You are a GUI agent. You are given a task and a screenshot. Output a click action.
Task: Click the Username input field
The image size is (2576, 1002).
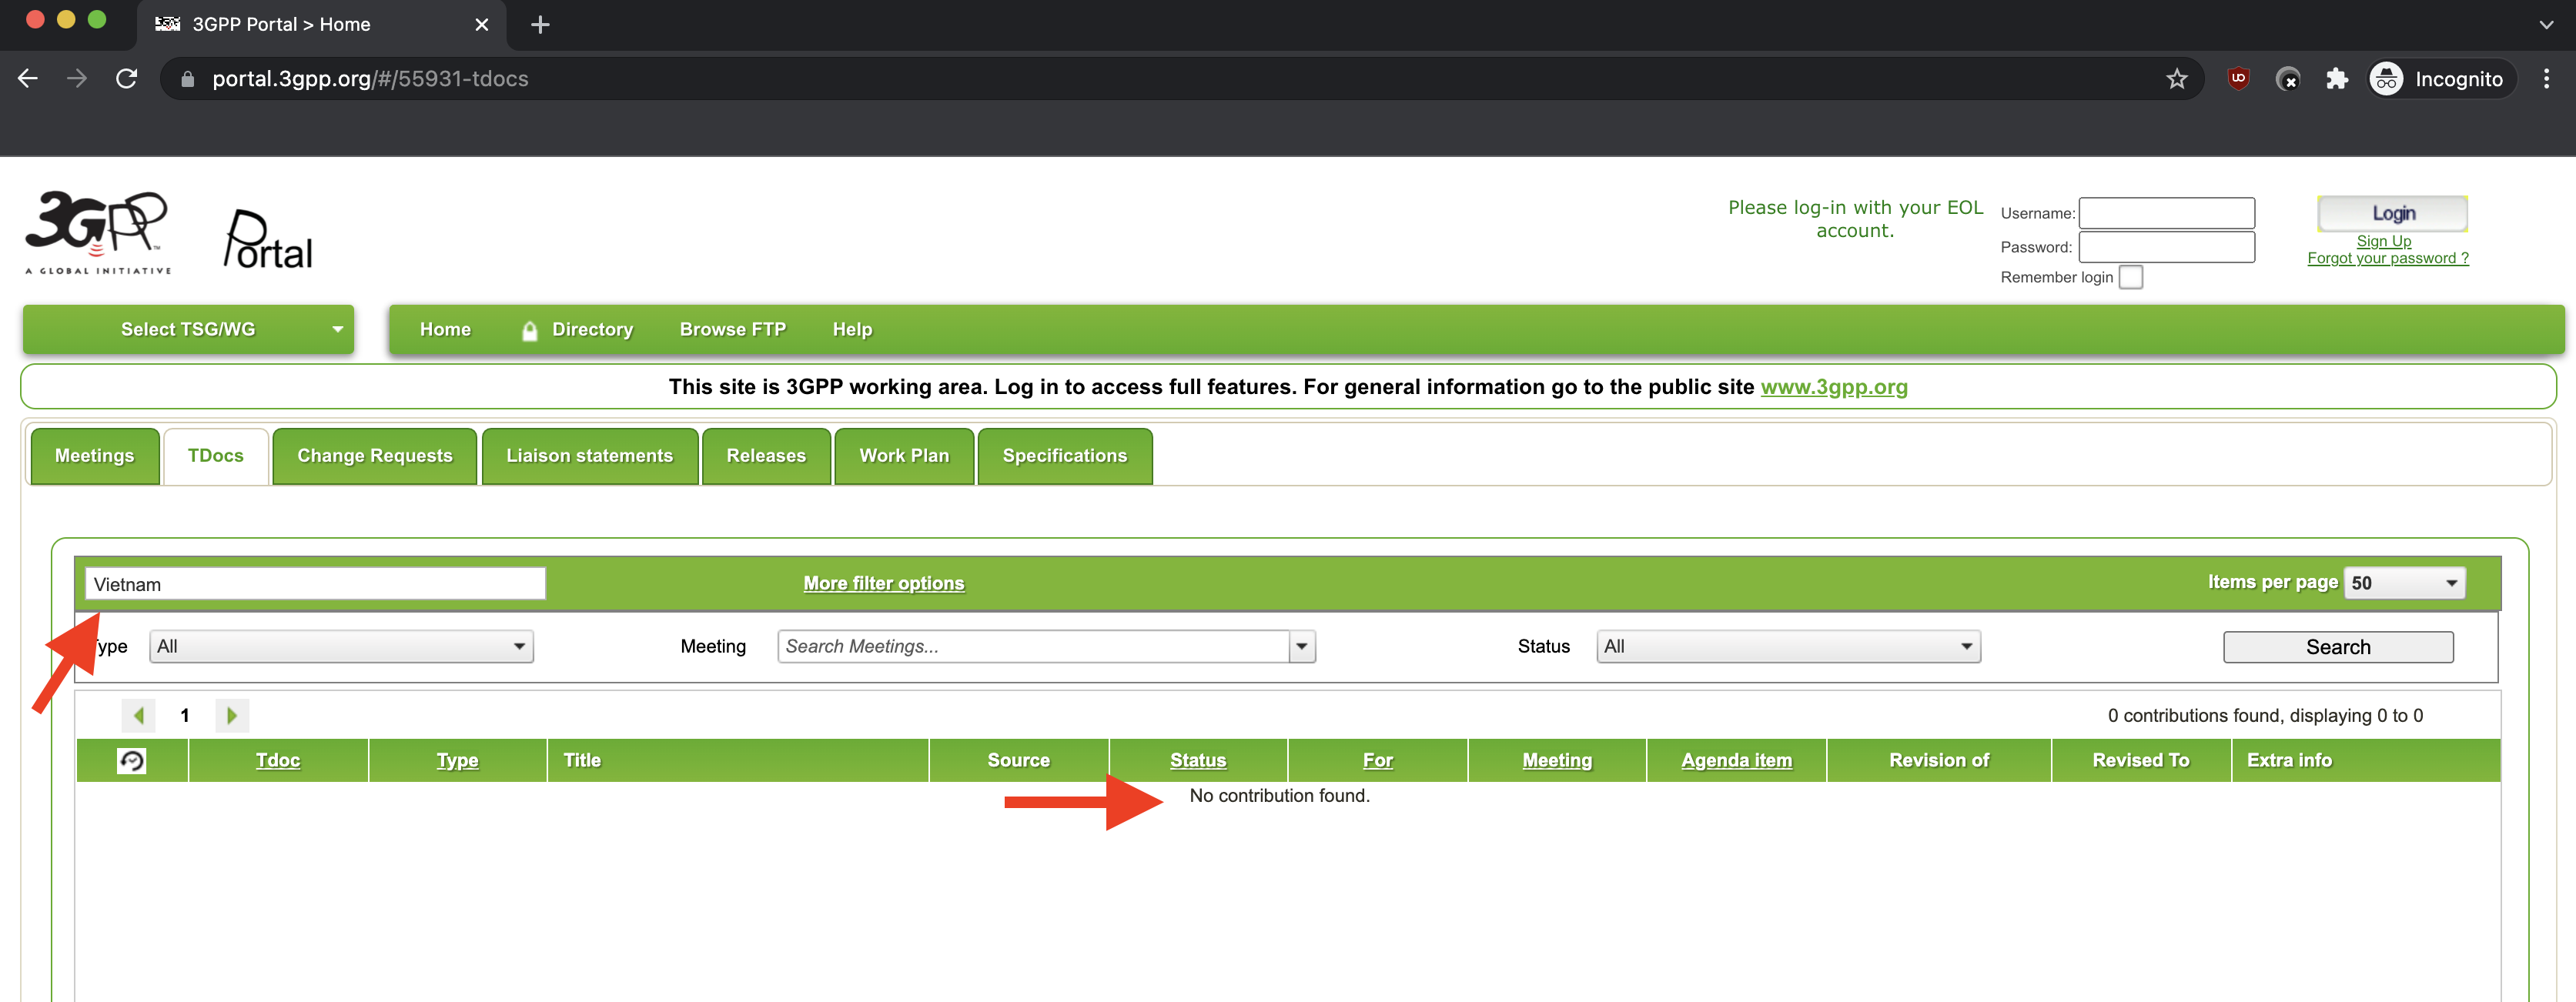[x=2167, y=213]
